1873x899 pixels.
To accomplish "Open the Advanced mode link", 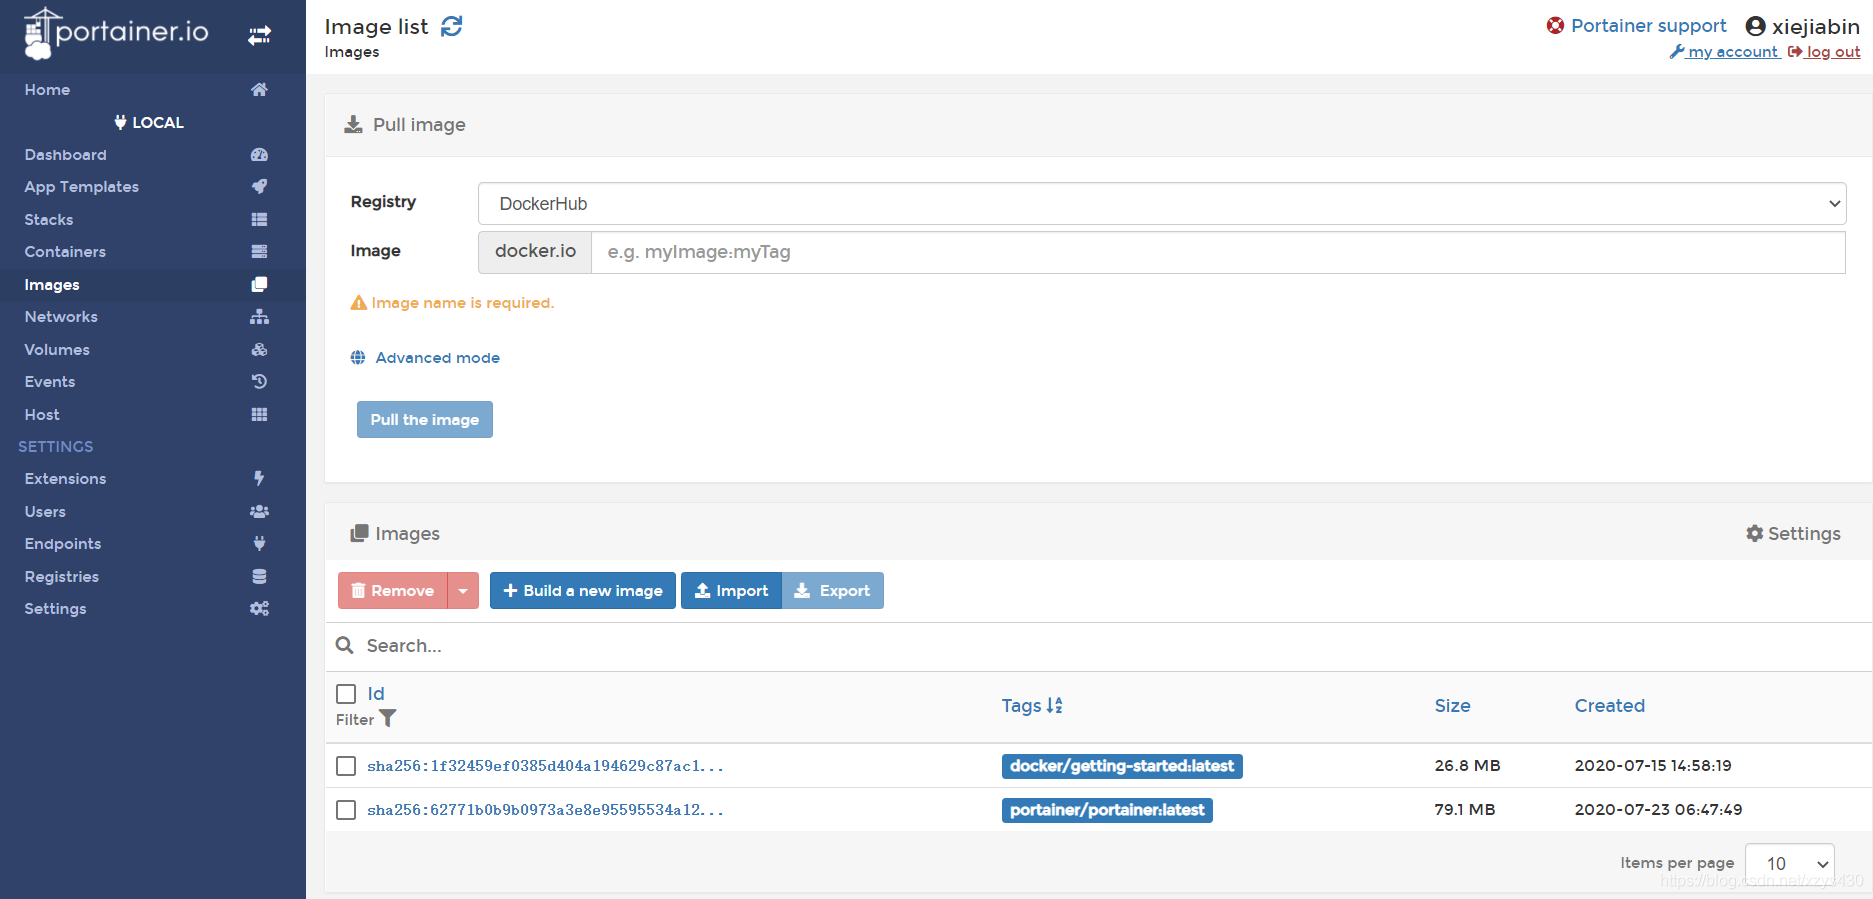I will 437,358.
